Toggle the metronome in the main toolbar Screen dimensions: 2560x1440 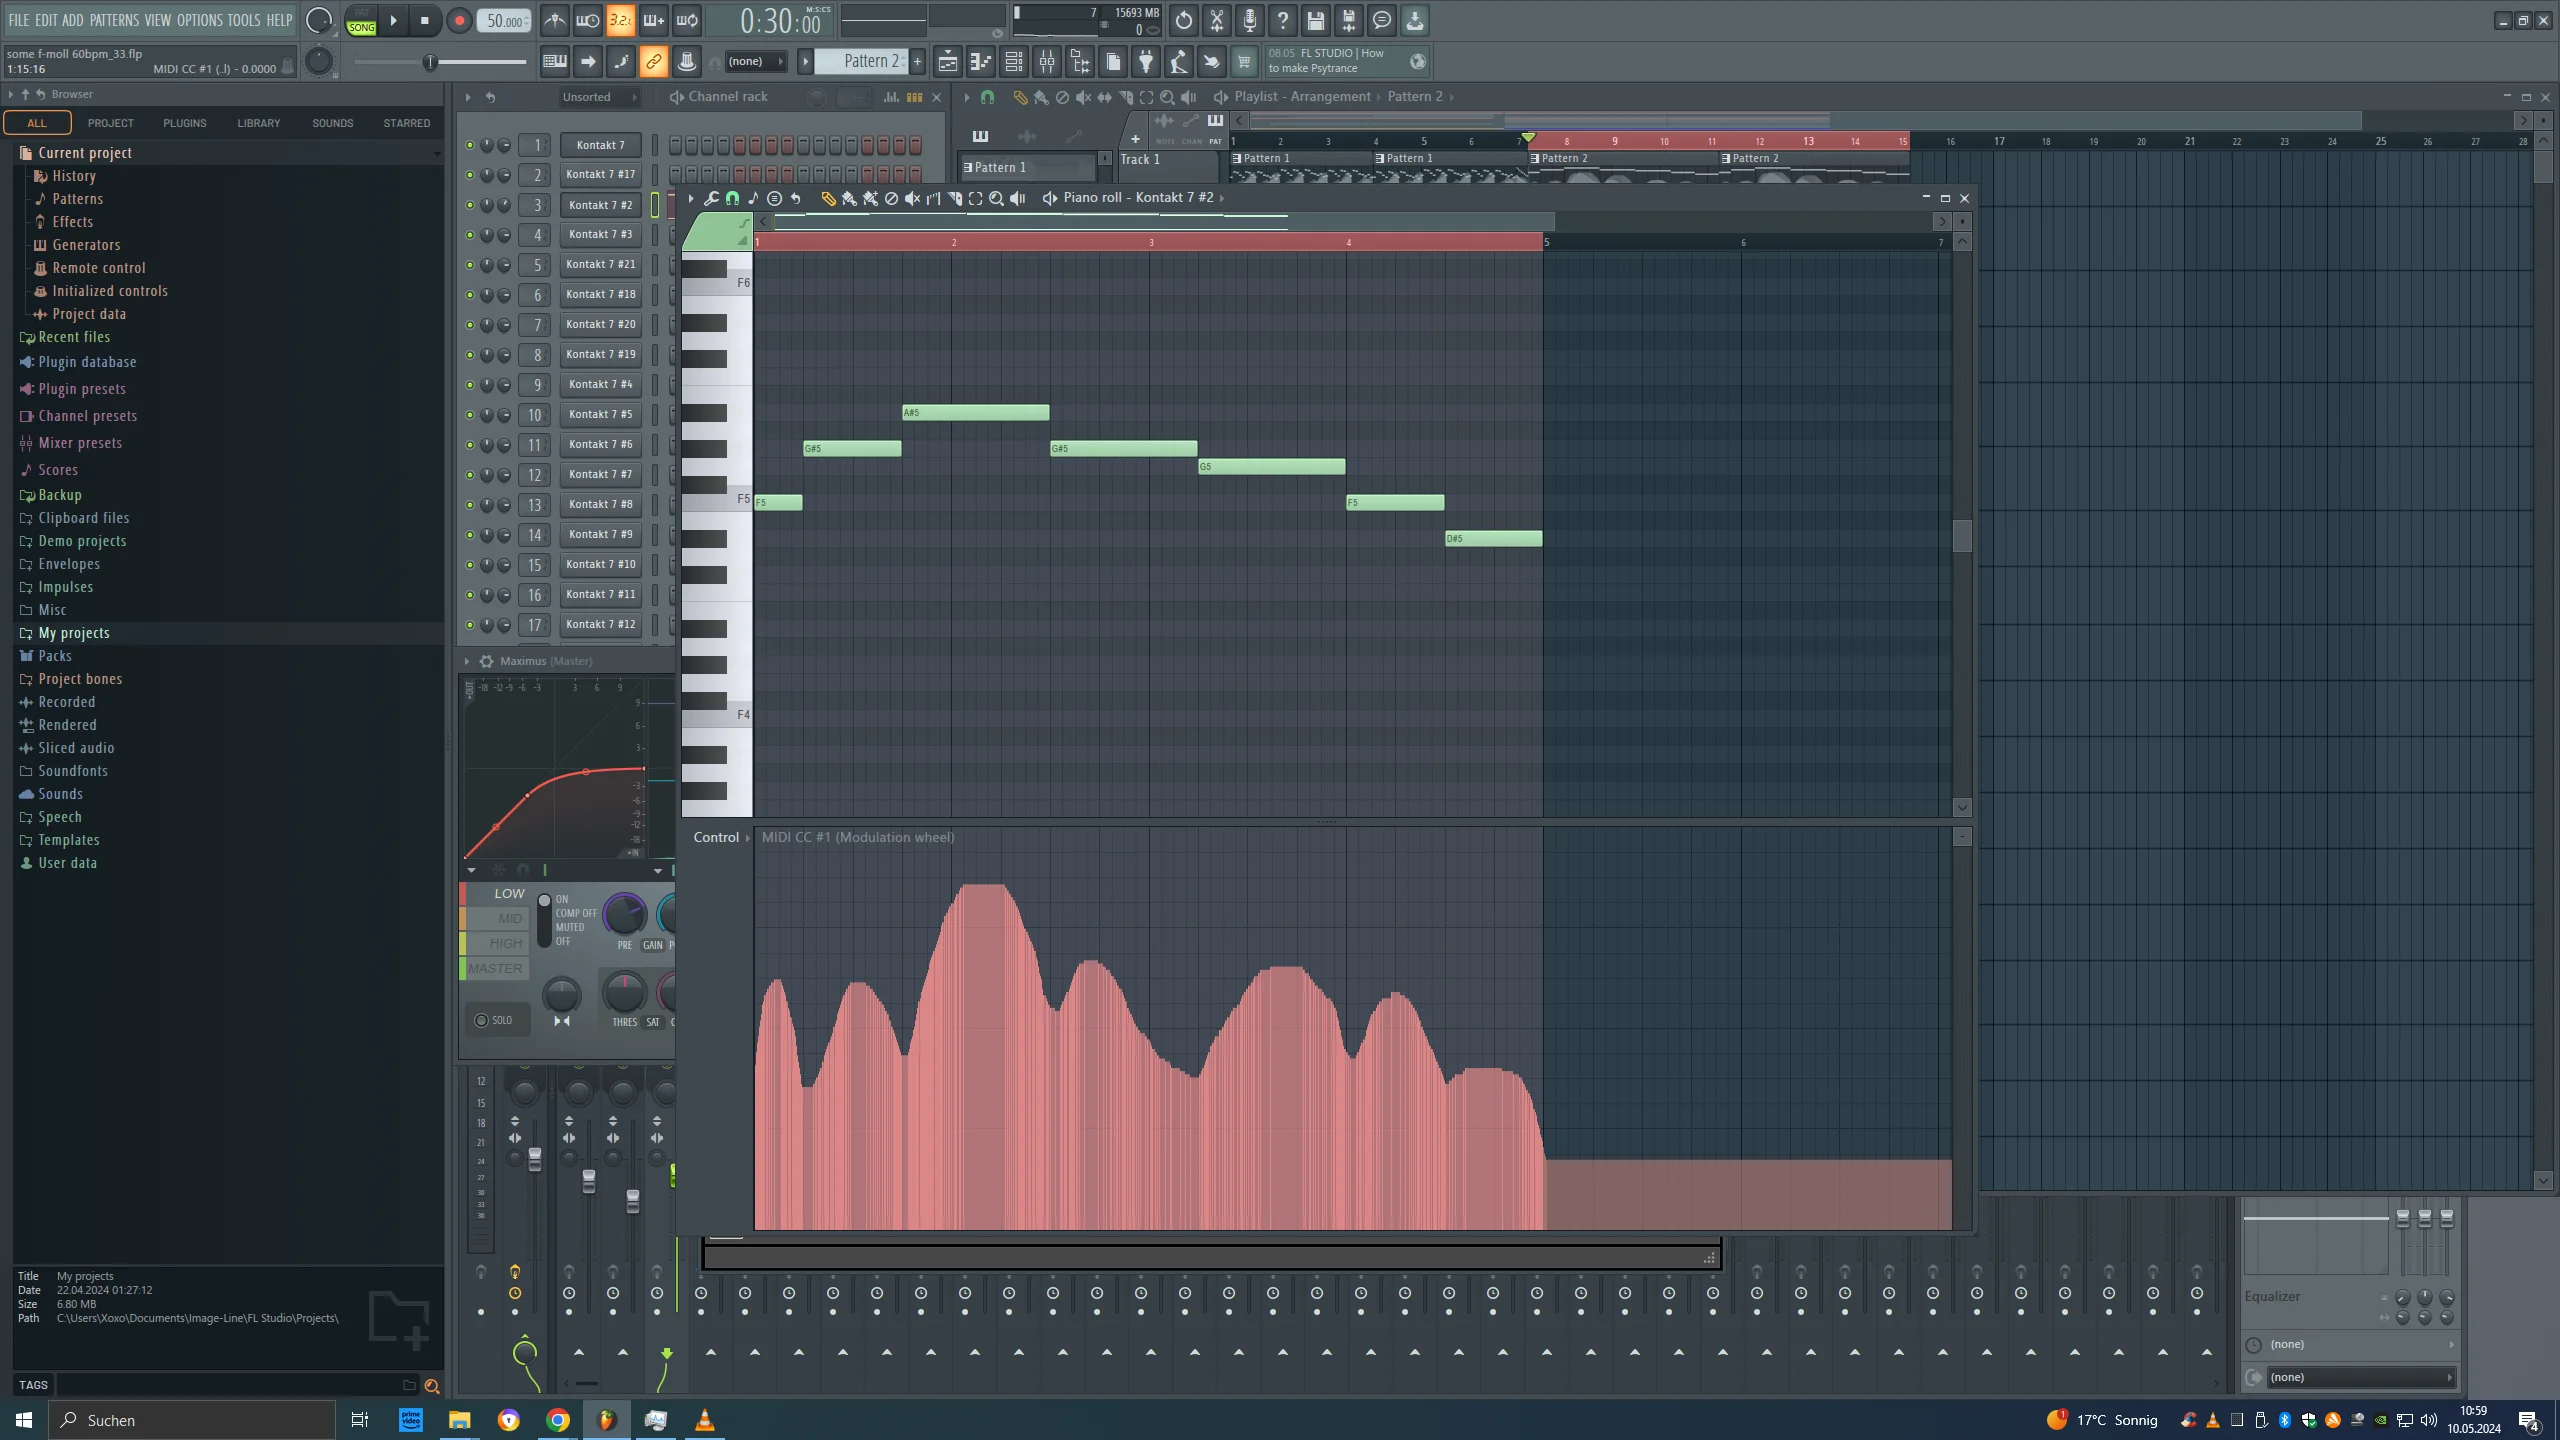(x=554, y=20)
